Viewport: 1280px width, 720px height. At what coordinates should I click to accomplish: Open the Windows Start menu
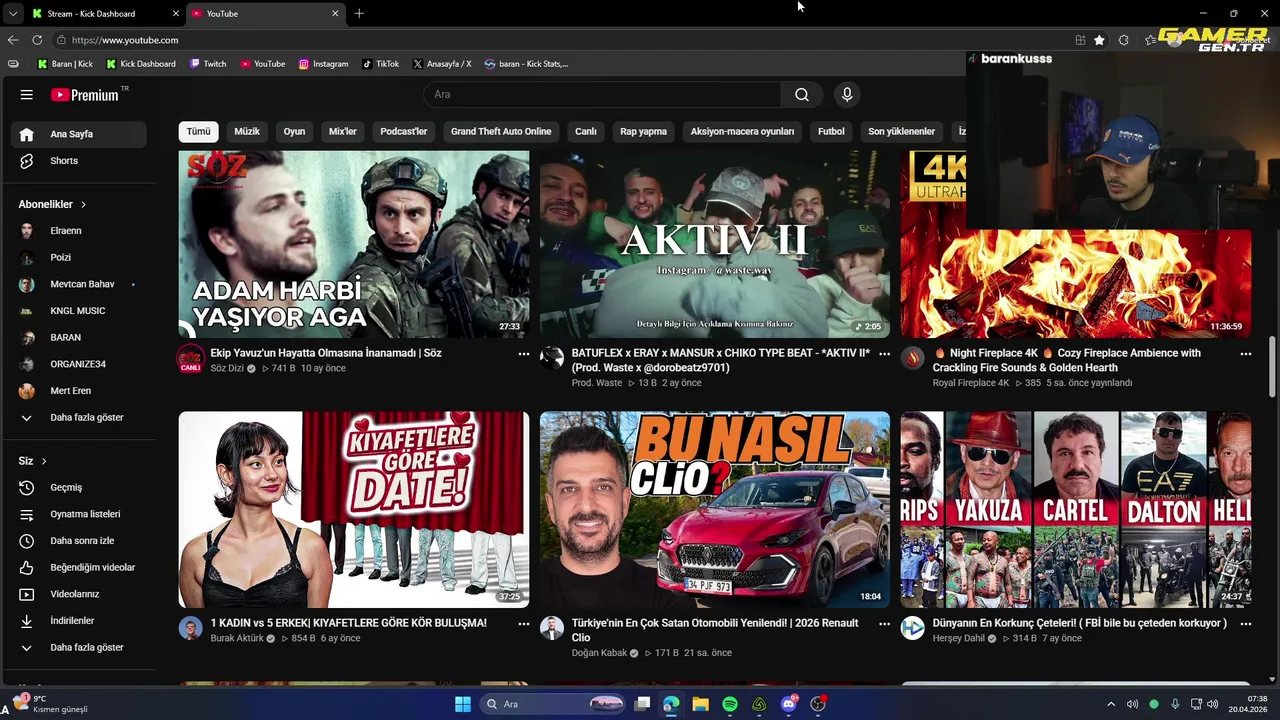pos(463,704)
